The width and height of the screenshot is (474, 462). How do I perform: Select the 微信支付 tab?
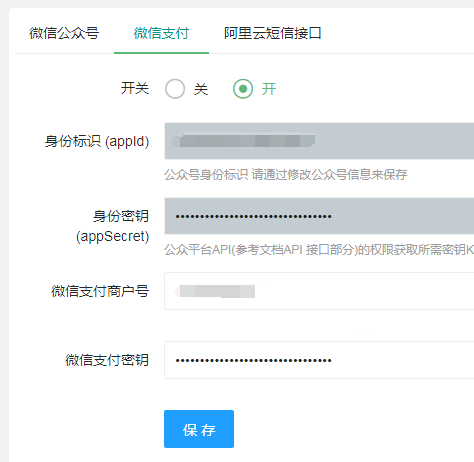pos(161,33)
